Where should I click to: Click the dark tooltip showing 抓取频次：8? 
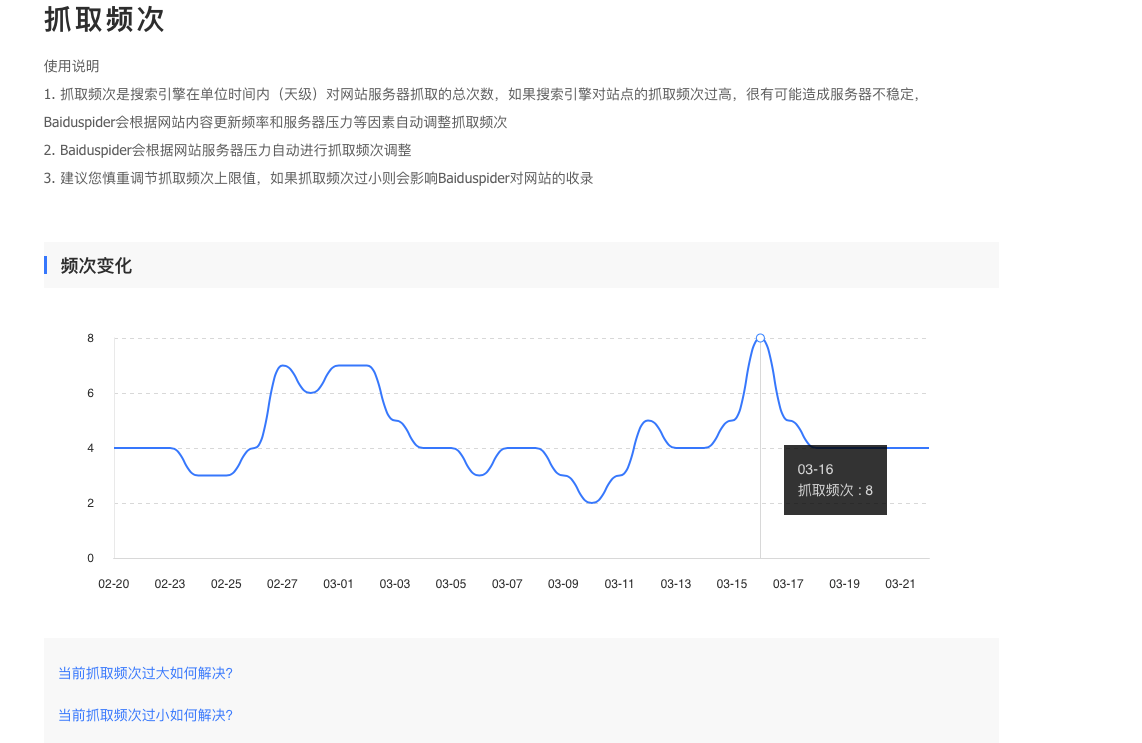coord(834,480)
